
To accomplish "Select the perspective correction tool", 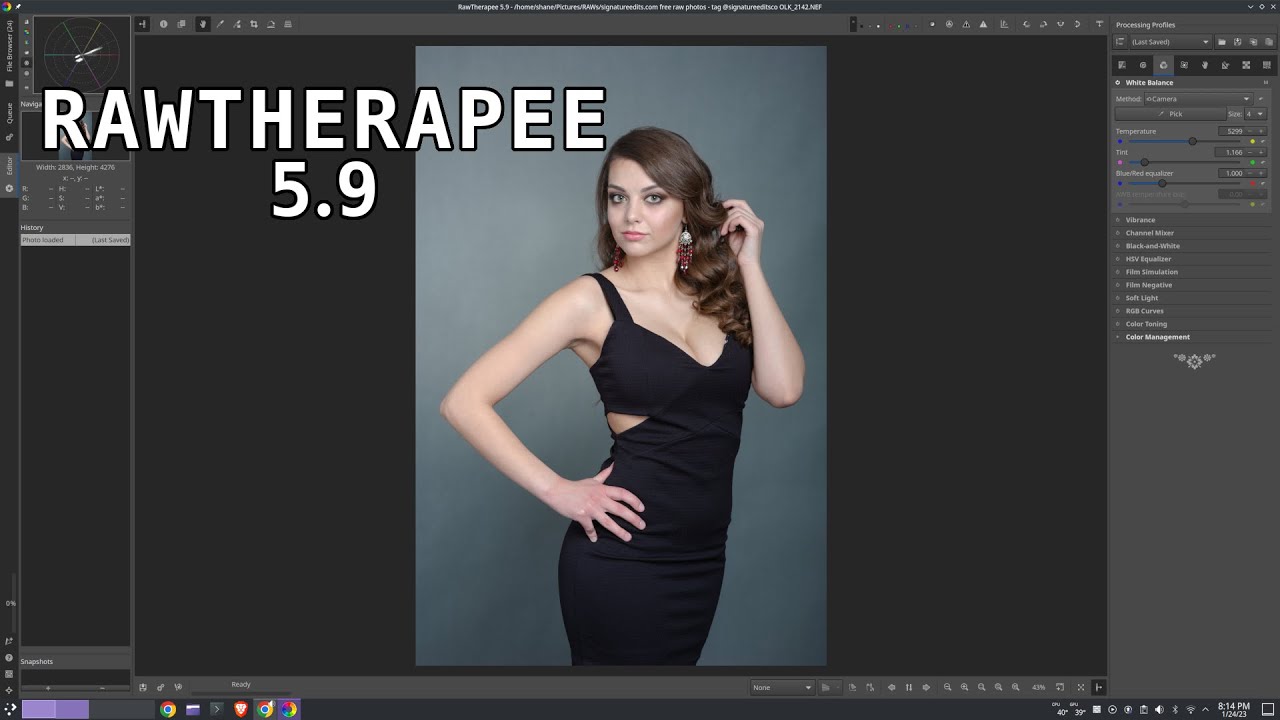I will point(288,24).
